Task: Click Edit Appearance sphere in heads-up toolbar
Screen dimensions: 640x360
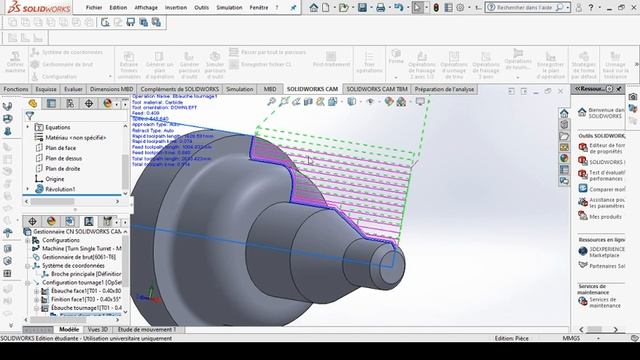Action: [x=389, y=101]
